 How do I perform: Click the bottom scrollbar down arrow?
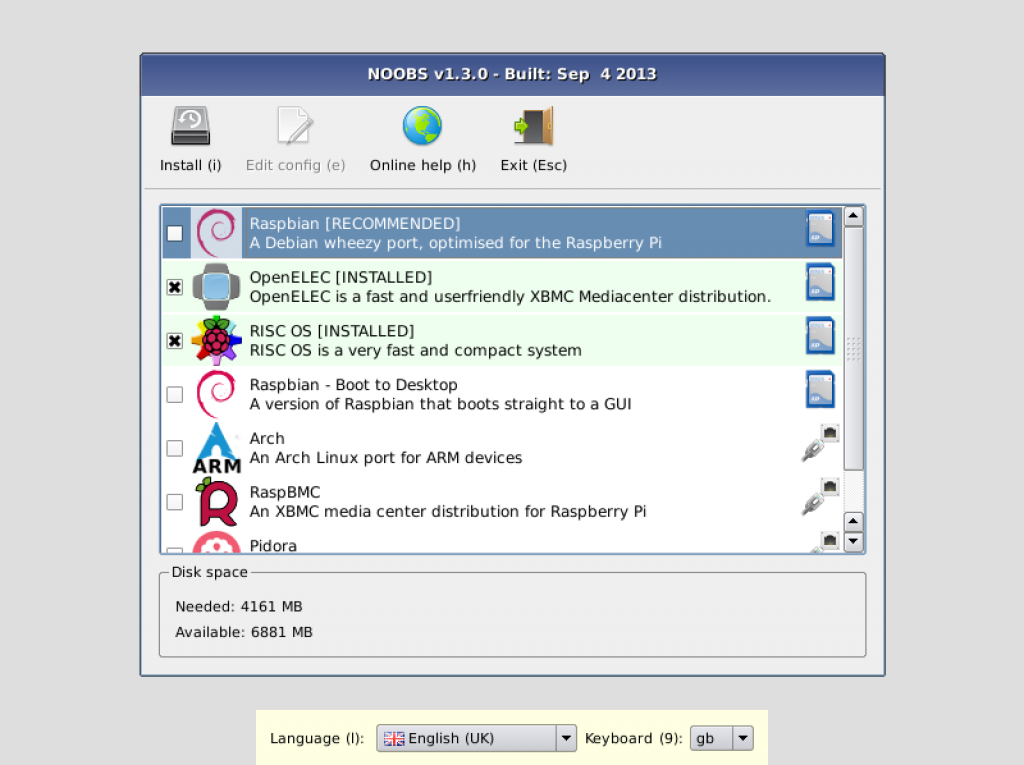click(x=853, y=542)
